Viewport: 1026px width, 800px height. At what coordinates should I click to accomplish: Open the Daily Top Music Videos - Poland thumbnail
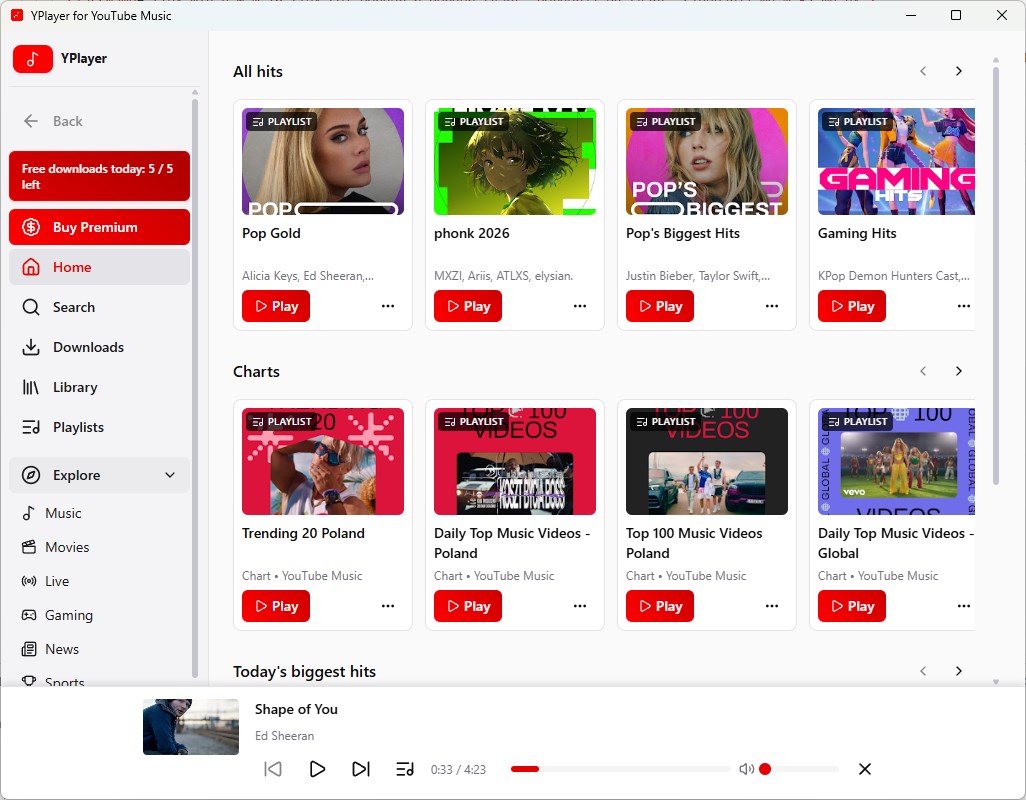click(x=515, y=462)
